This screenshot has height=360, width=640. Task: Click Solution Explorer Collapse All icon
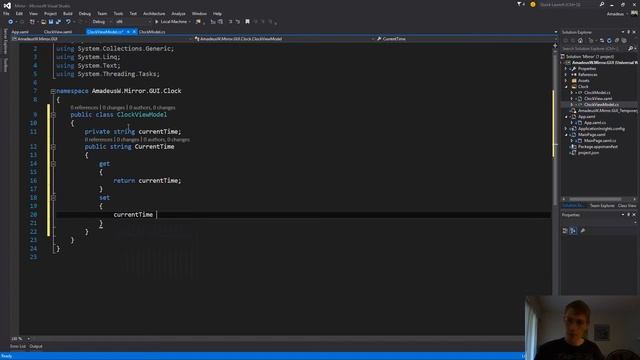pyautogui.click(x=617, y=41)
